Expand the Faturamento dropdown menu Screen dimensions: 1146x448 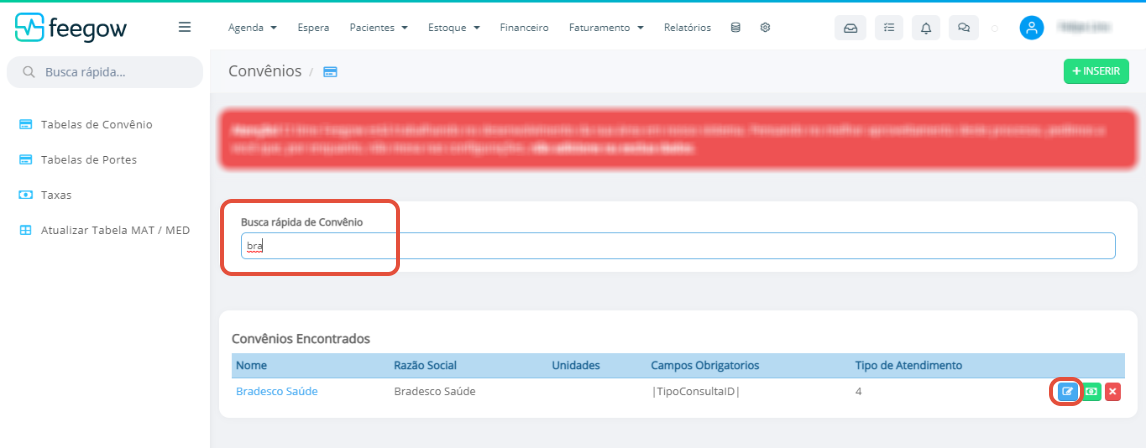(x=606, y=28)
